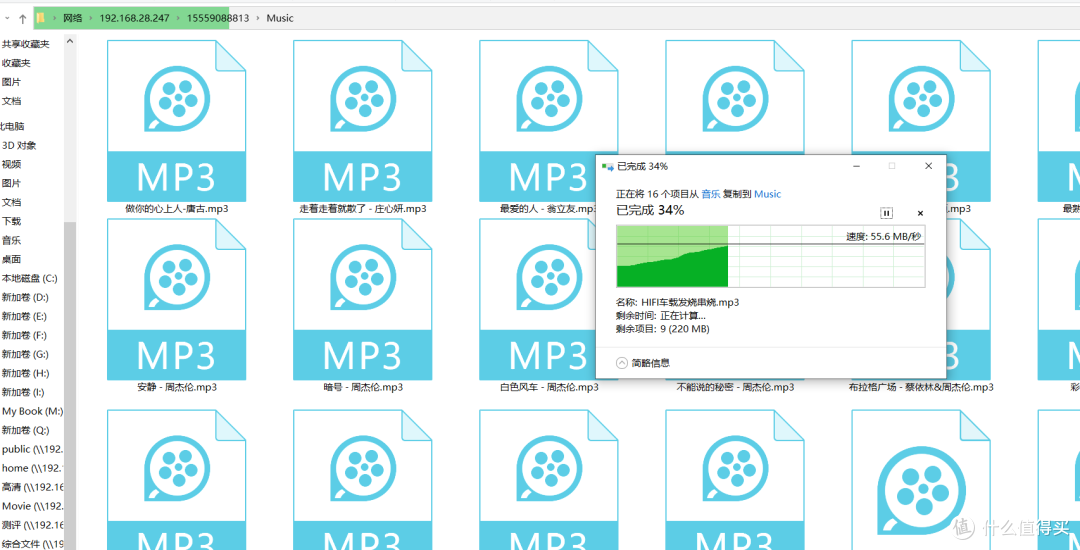Cancel the copy with the small X
The height and width of the screenshot is (550, 1080).
(920, 213)
